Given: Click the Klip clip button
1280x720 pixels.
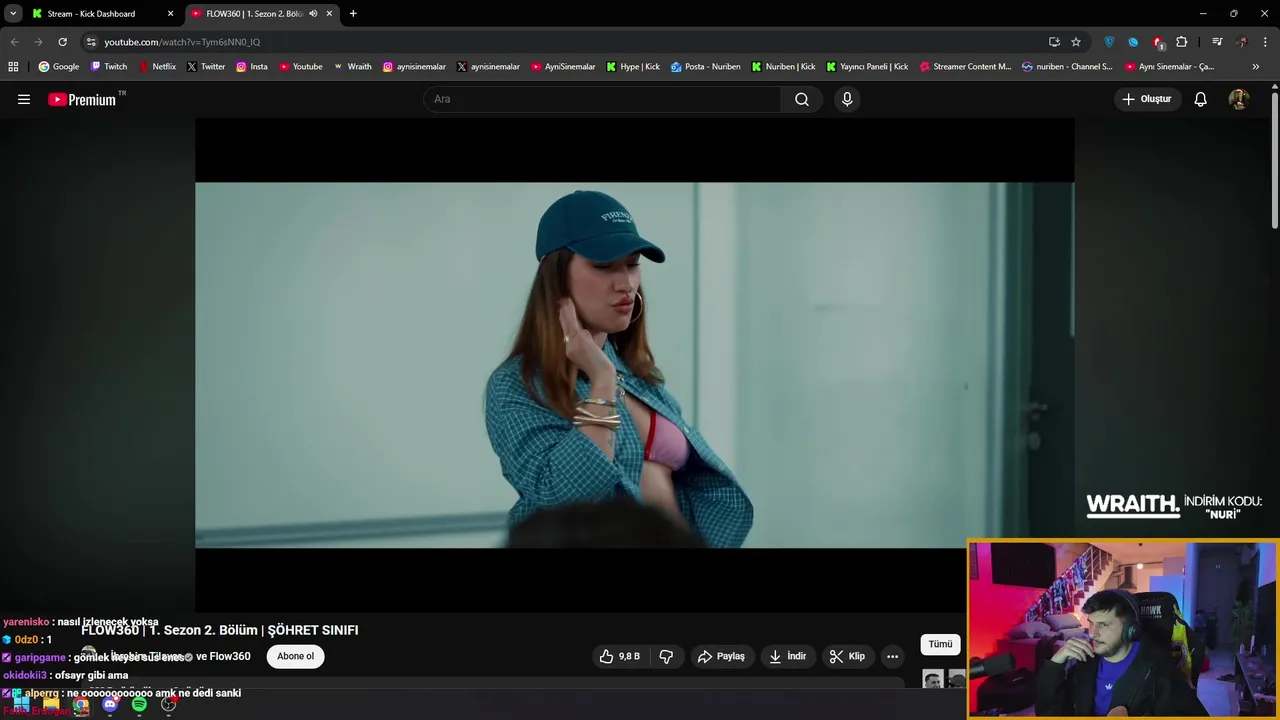Looking at the screenshot, I should coord(847,656).
